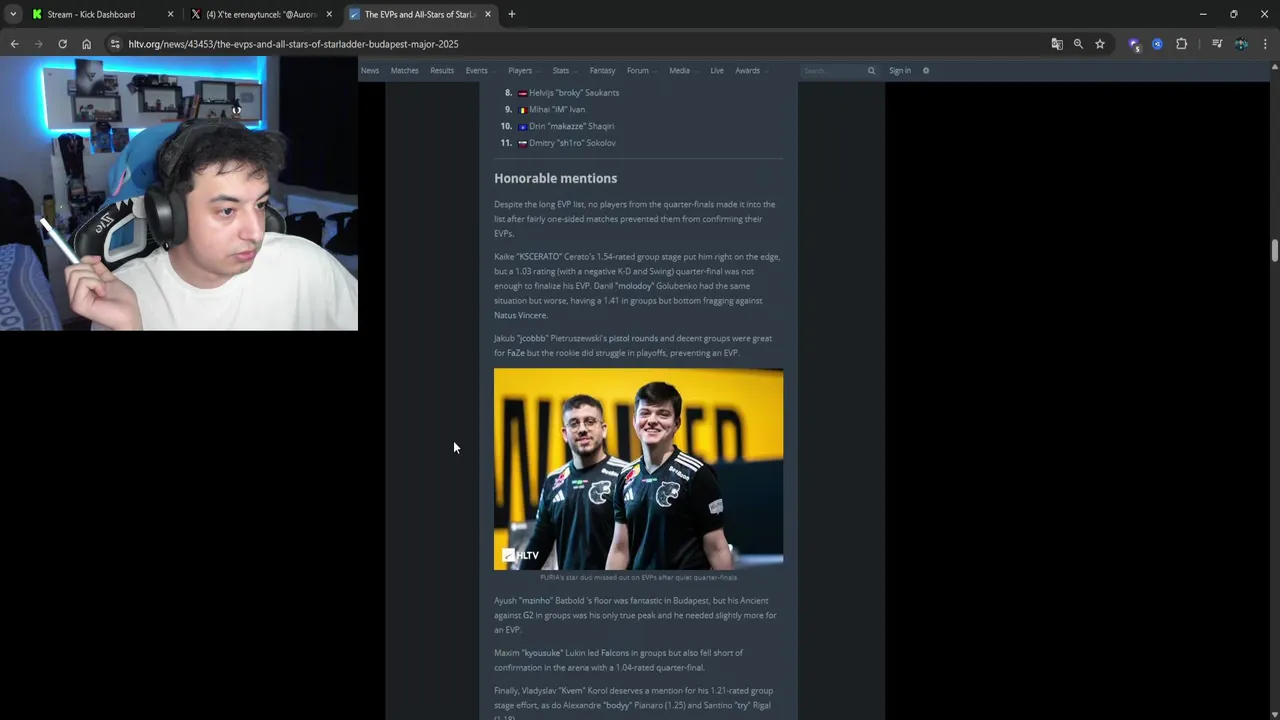1280x720 pixels.
Task: Expand the Stats dropdown menu
Action: click(564, 71)
